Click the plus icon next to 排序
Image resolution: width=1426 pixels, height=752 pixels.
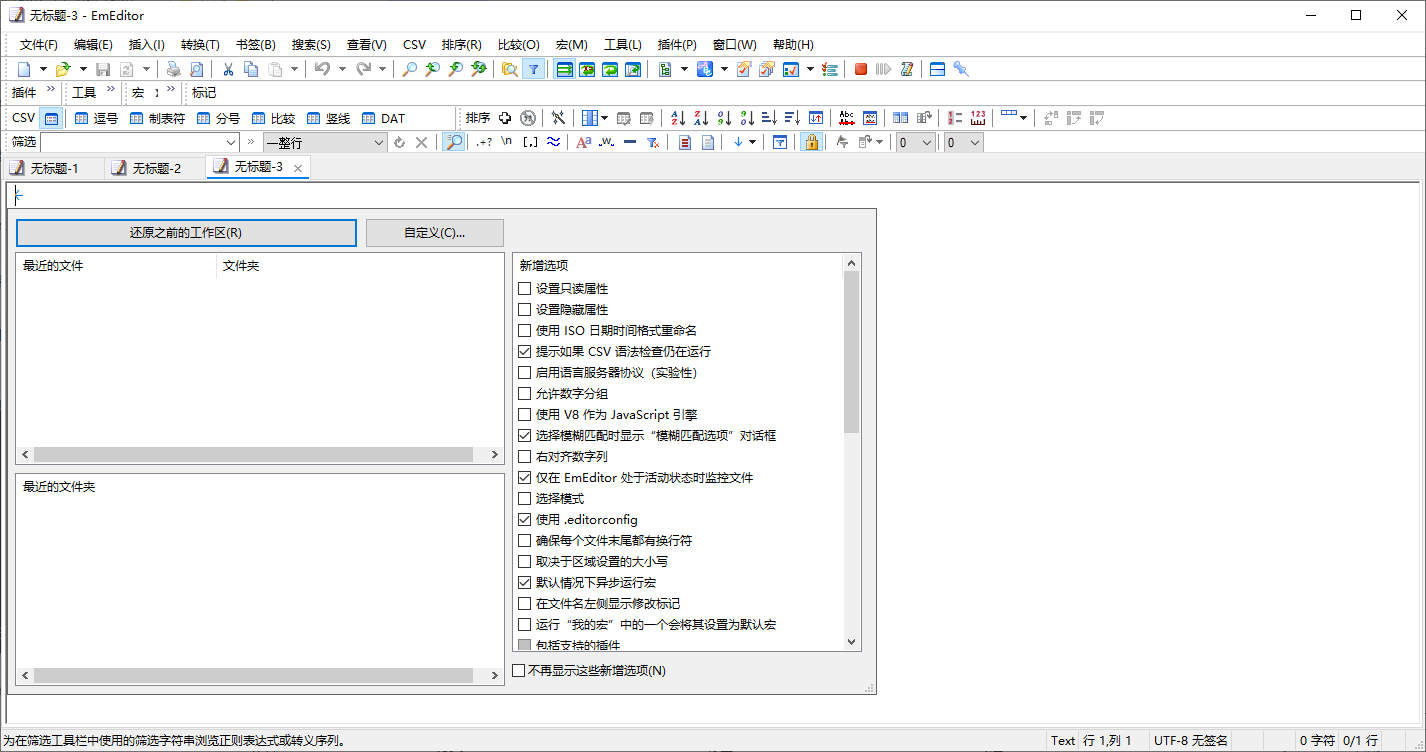(x=505, y=118)
